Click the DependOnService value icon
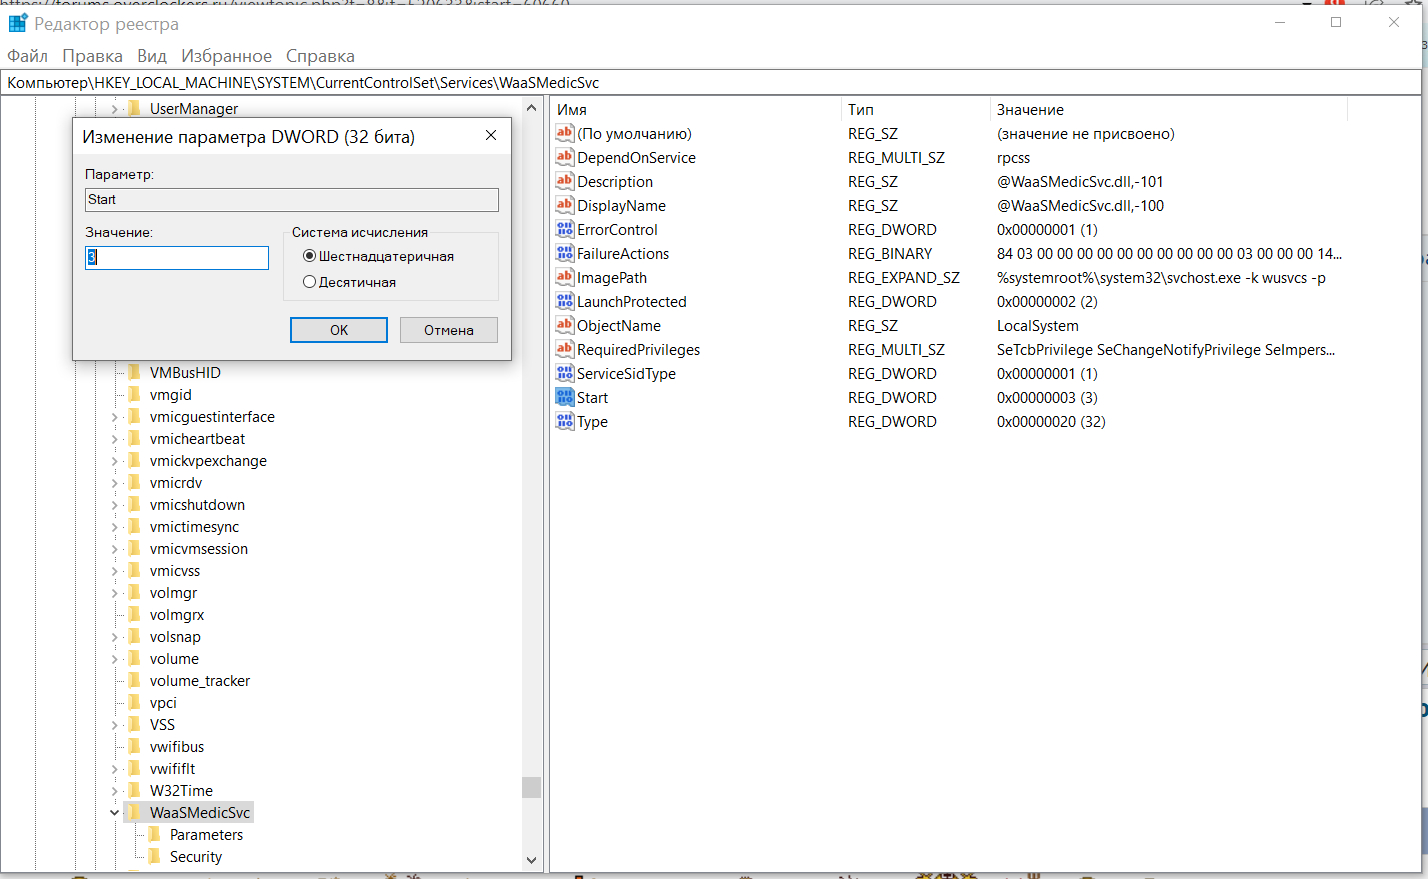This screenshot has width=1428, height=879. pyautogui.click(x=565, y=157)
